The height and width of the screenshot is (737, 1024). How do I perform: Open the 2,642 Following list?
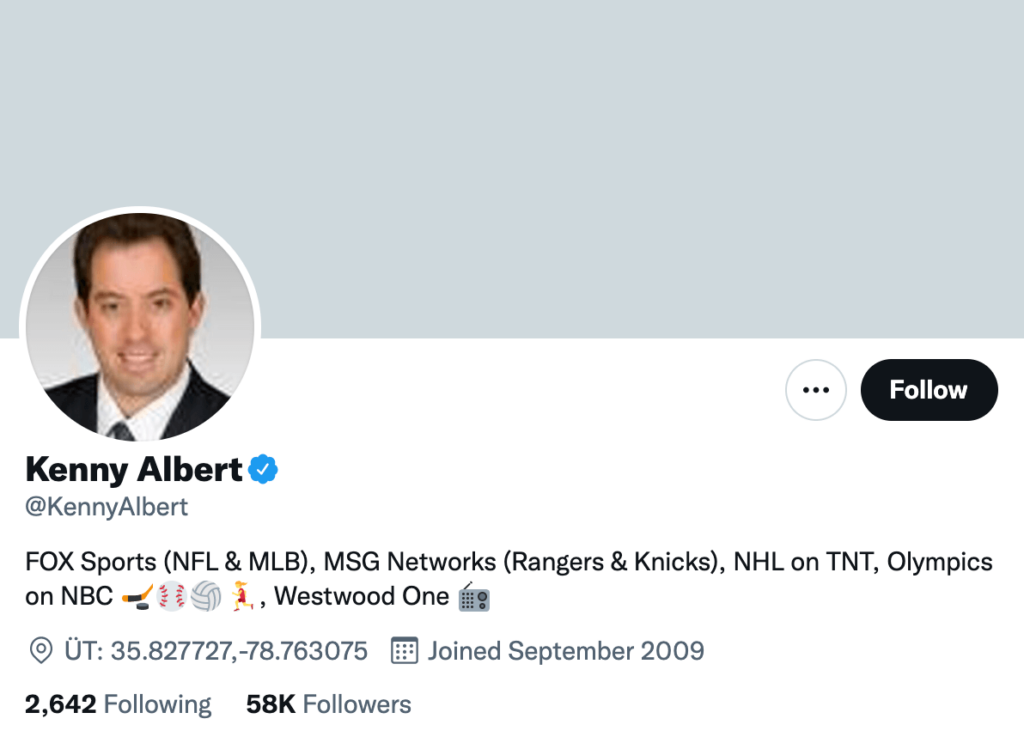(118, 704)
